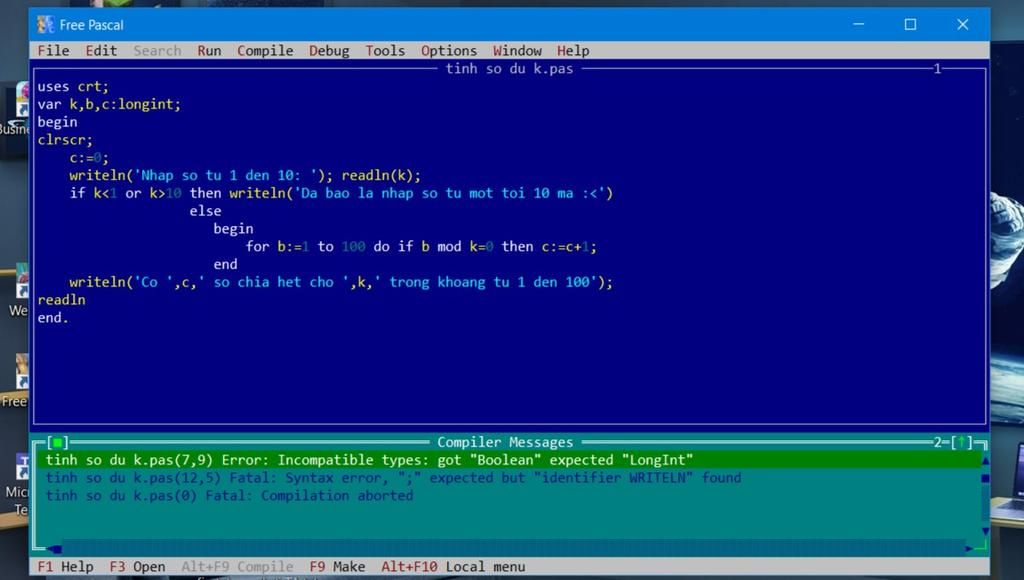Click the horizontal scrollbar right arrow in messages
This screenshot has width=1024, height=580.
point(970,549)
